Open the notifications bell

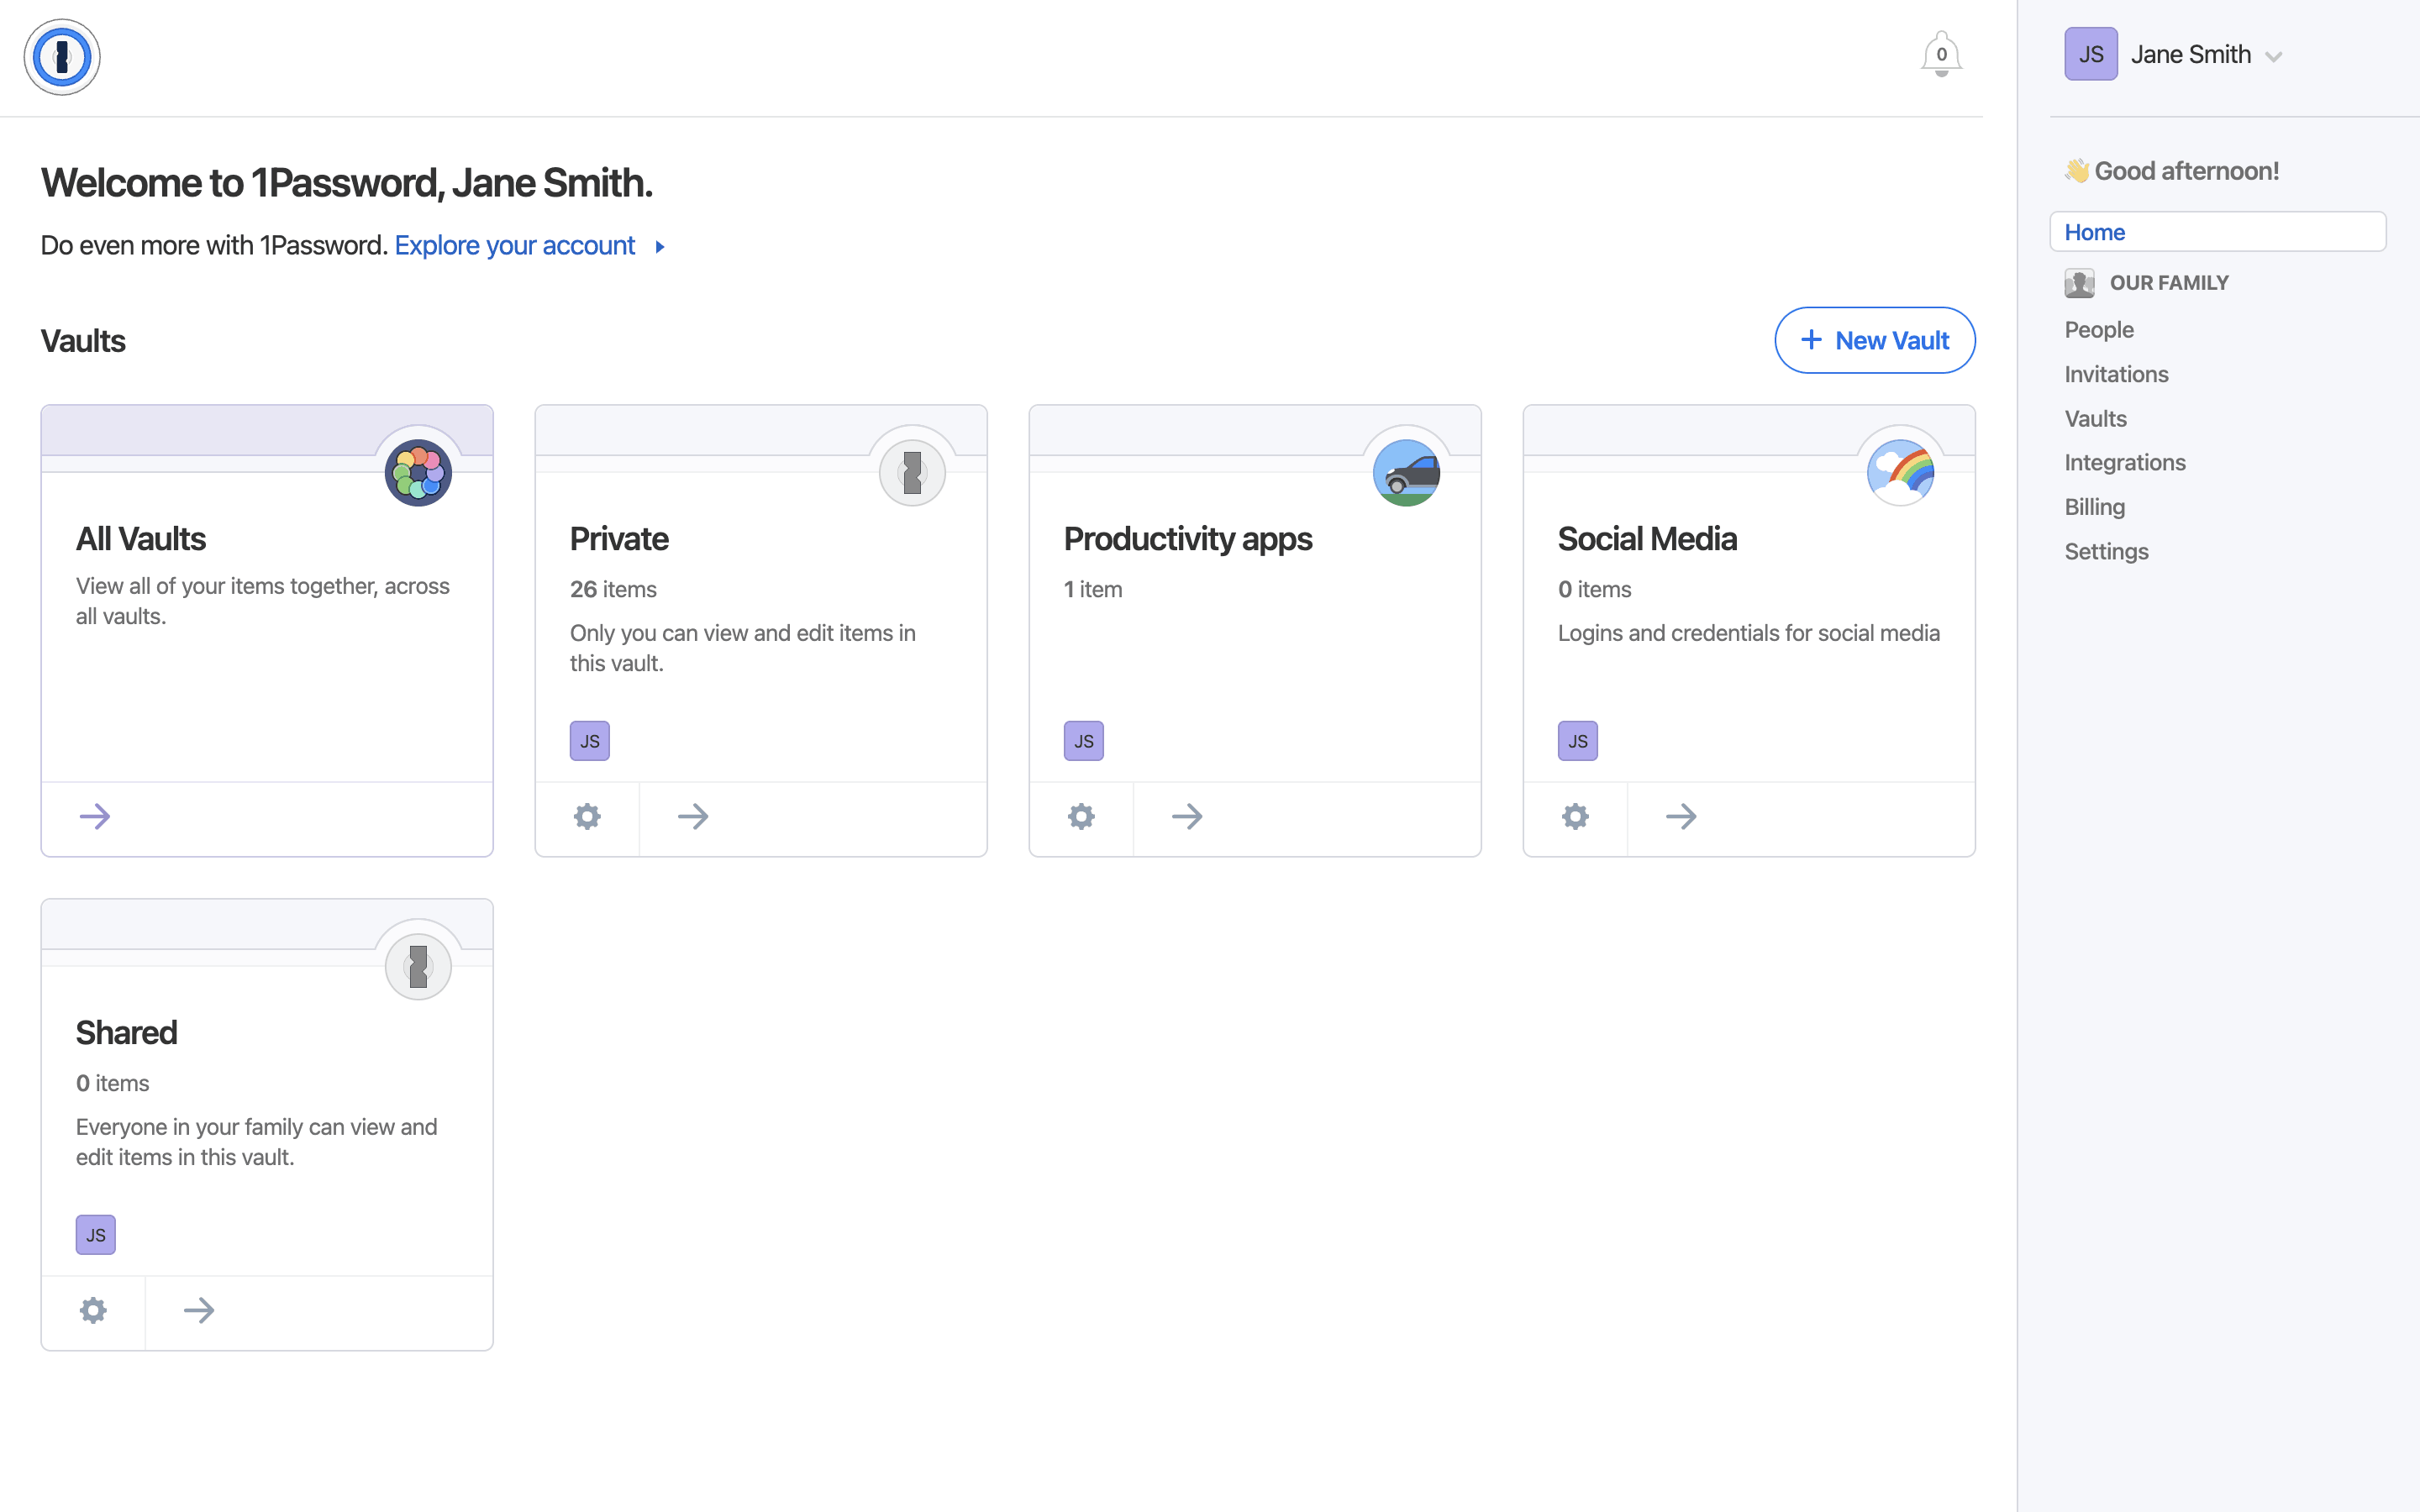[x=1940, y=55]
